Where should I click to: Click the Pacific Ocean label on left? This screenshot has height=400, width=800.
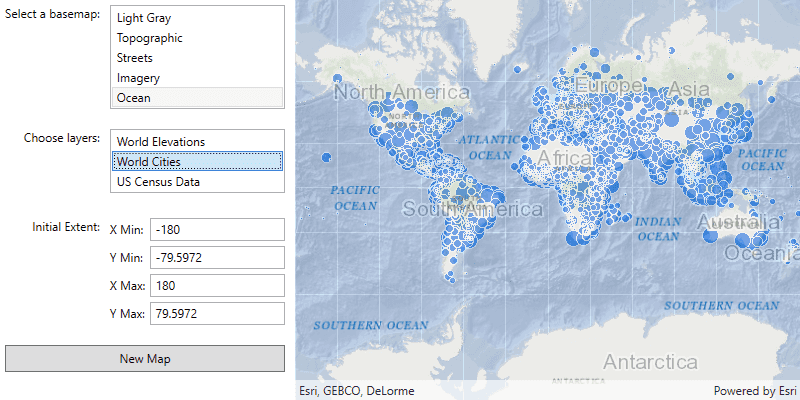(355, 197)
